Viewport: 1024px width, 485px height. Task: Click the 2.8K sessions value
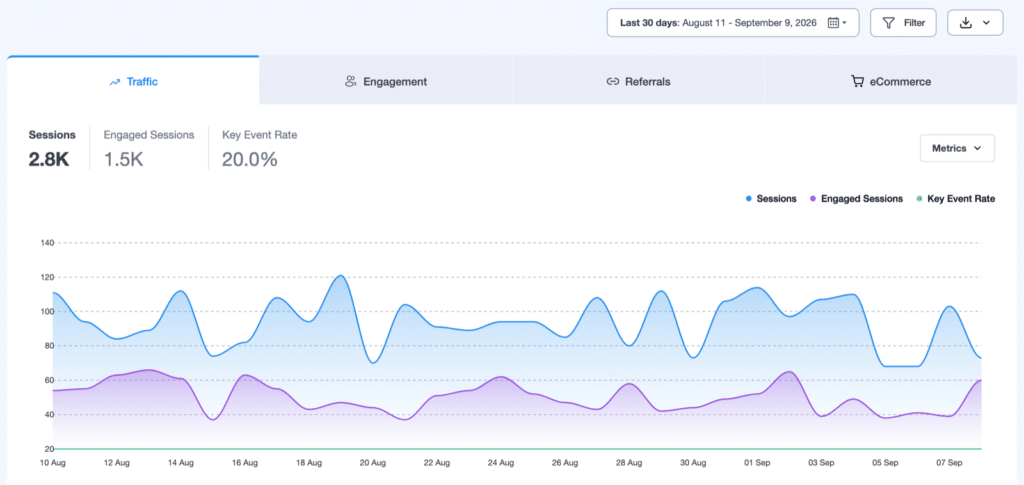[49, 159]
